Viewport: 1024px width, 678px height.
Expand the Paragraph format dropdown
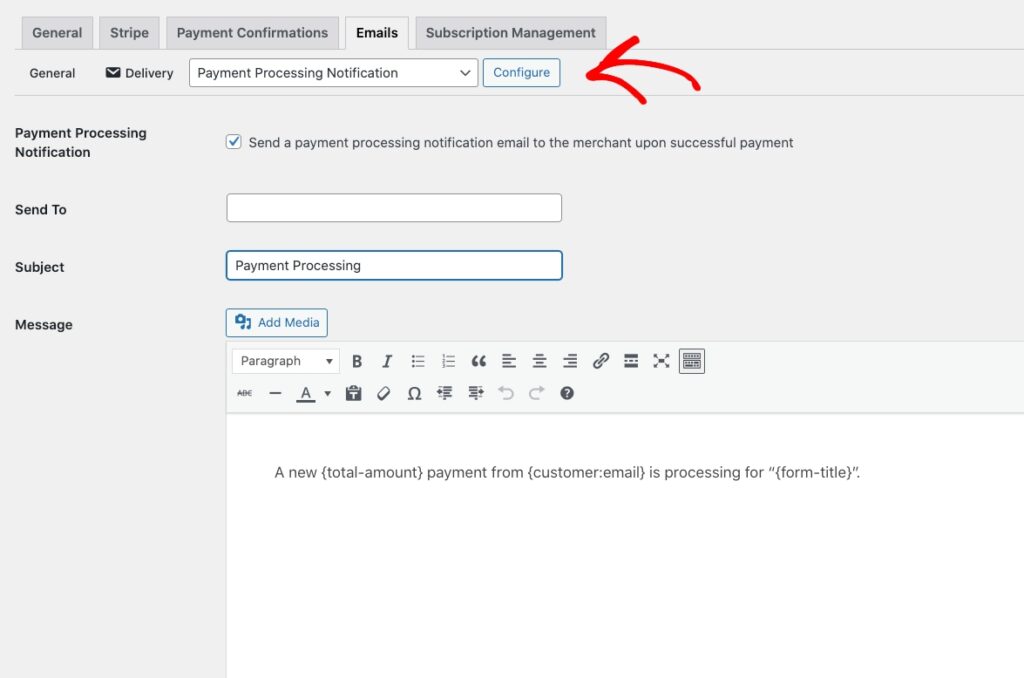pyautogui.click(x=286, y=361)
